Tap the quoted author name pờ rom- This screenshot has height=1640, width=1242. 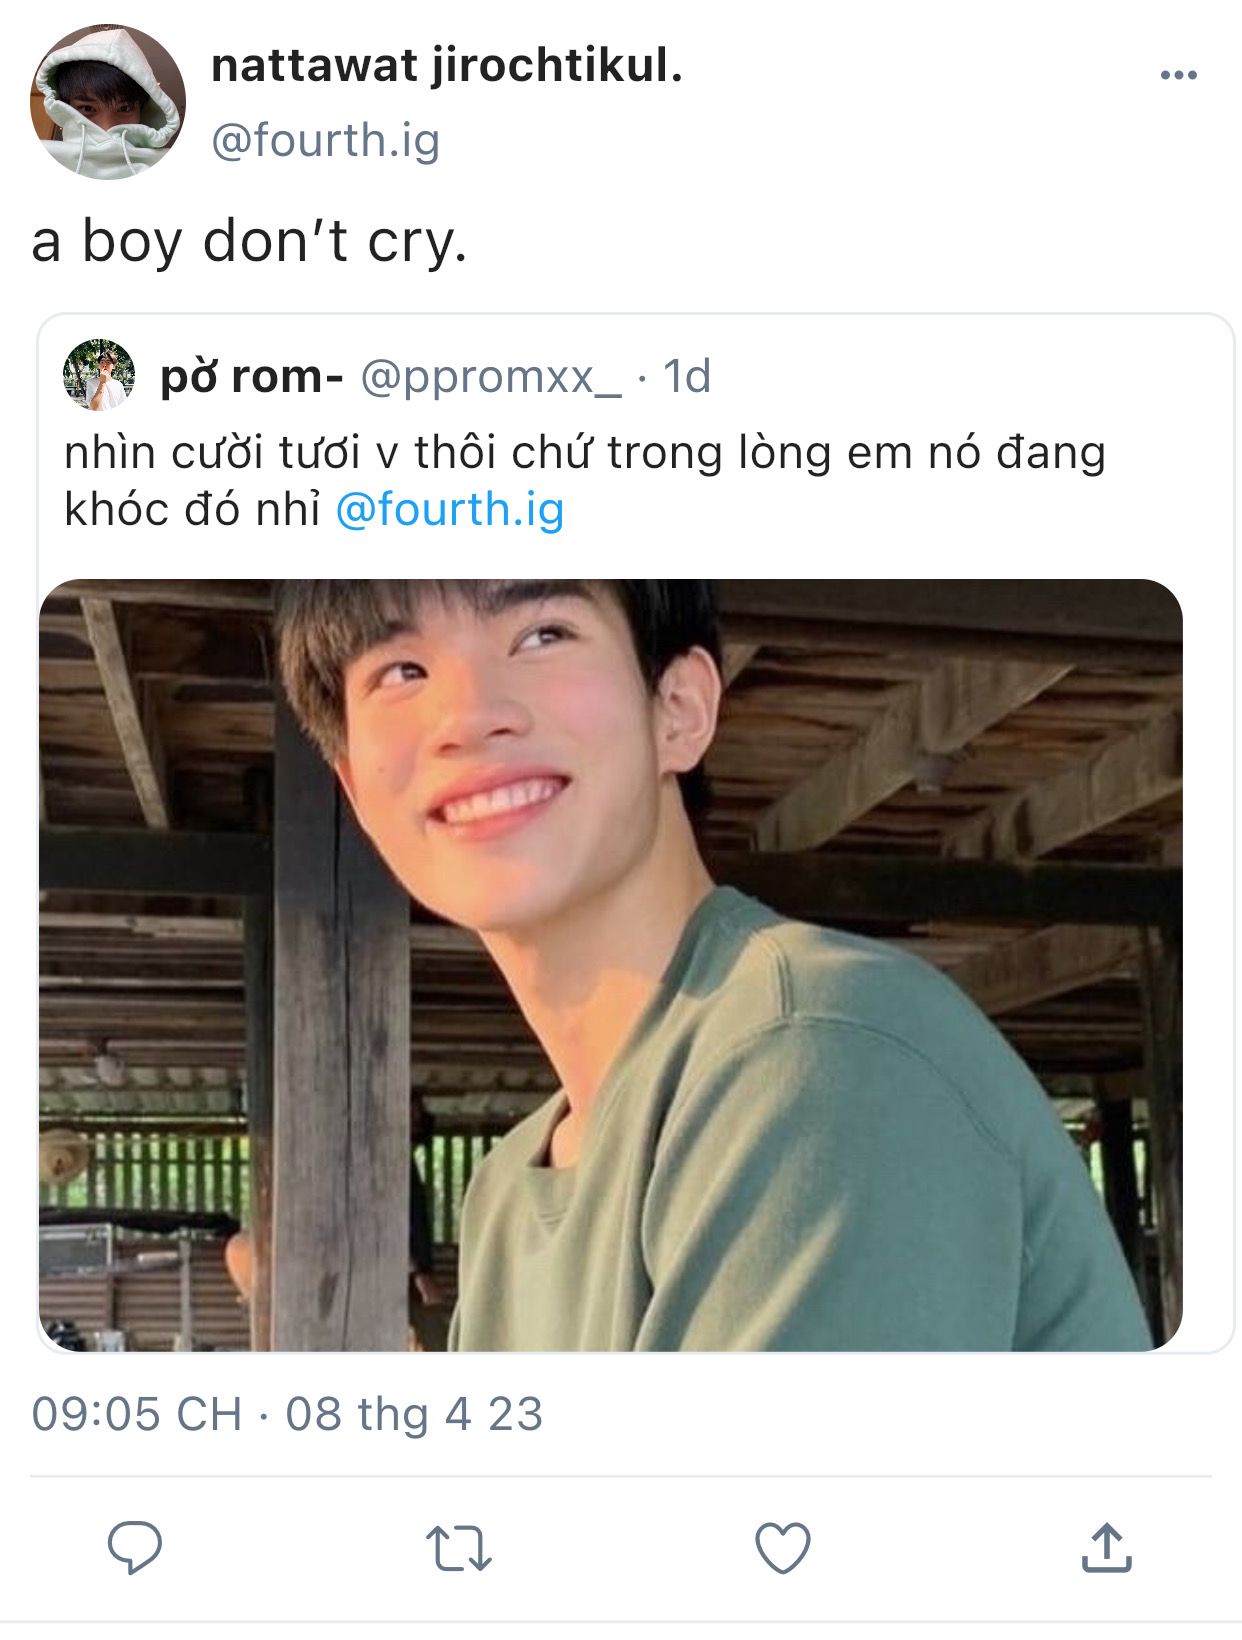[x=252, y=376]
